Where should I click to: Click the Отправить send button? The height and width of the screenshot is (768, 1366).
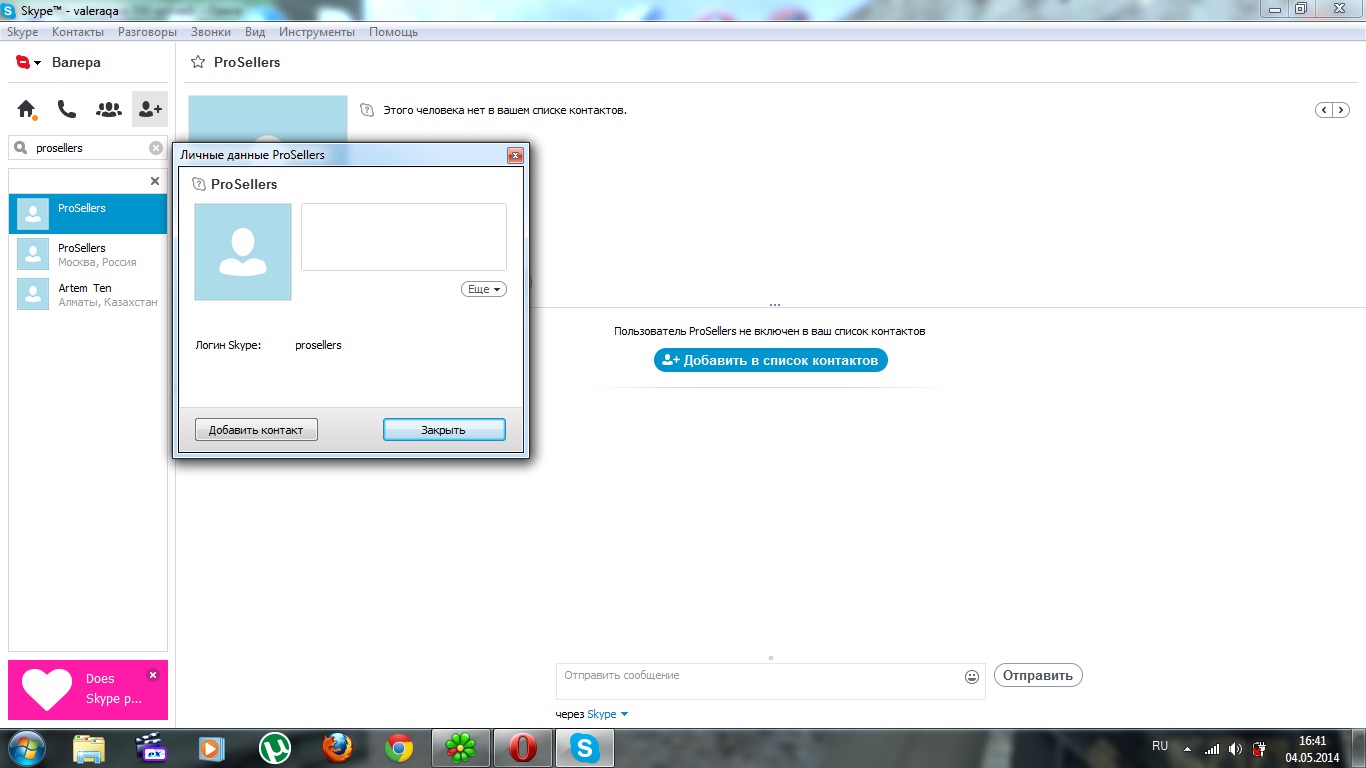click(x=1038, y=675)
